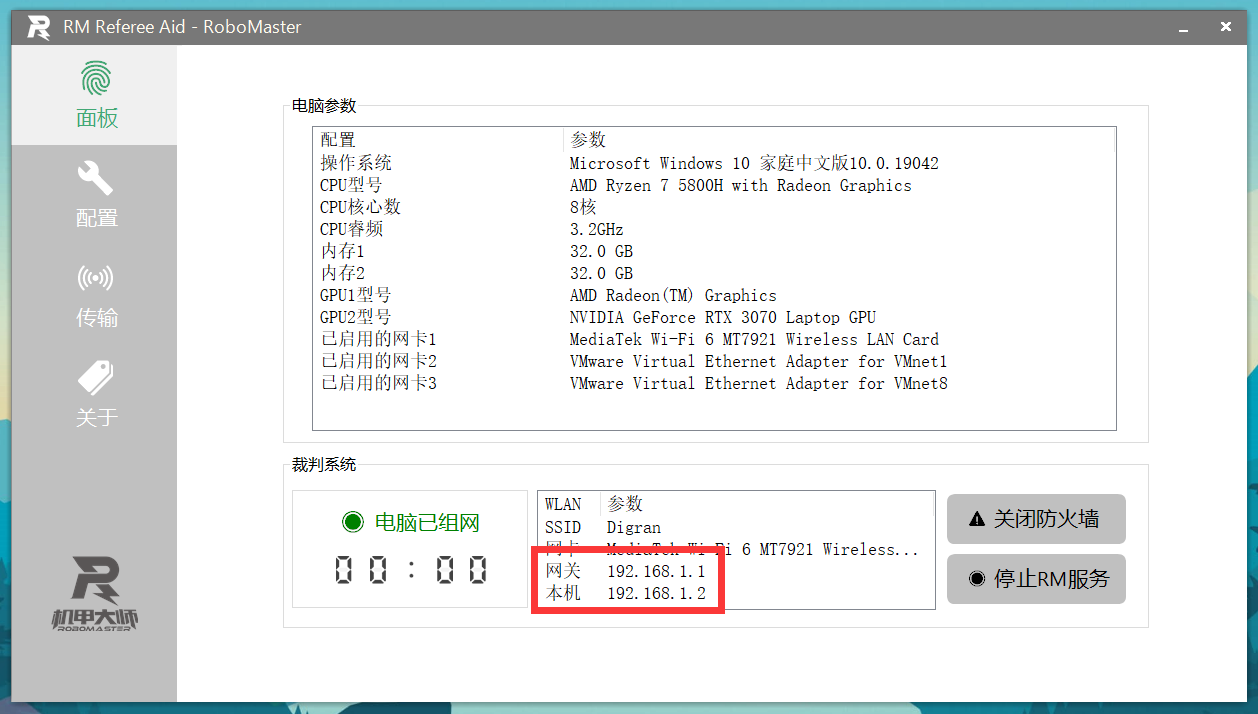Select the 已启用的网卡1 row

714,339
